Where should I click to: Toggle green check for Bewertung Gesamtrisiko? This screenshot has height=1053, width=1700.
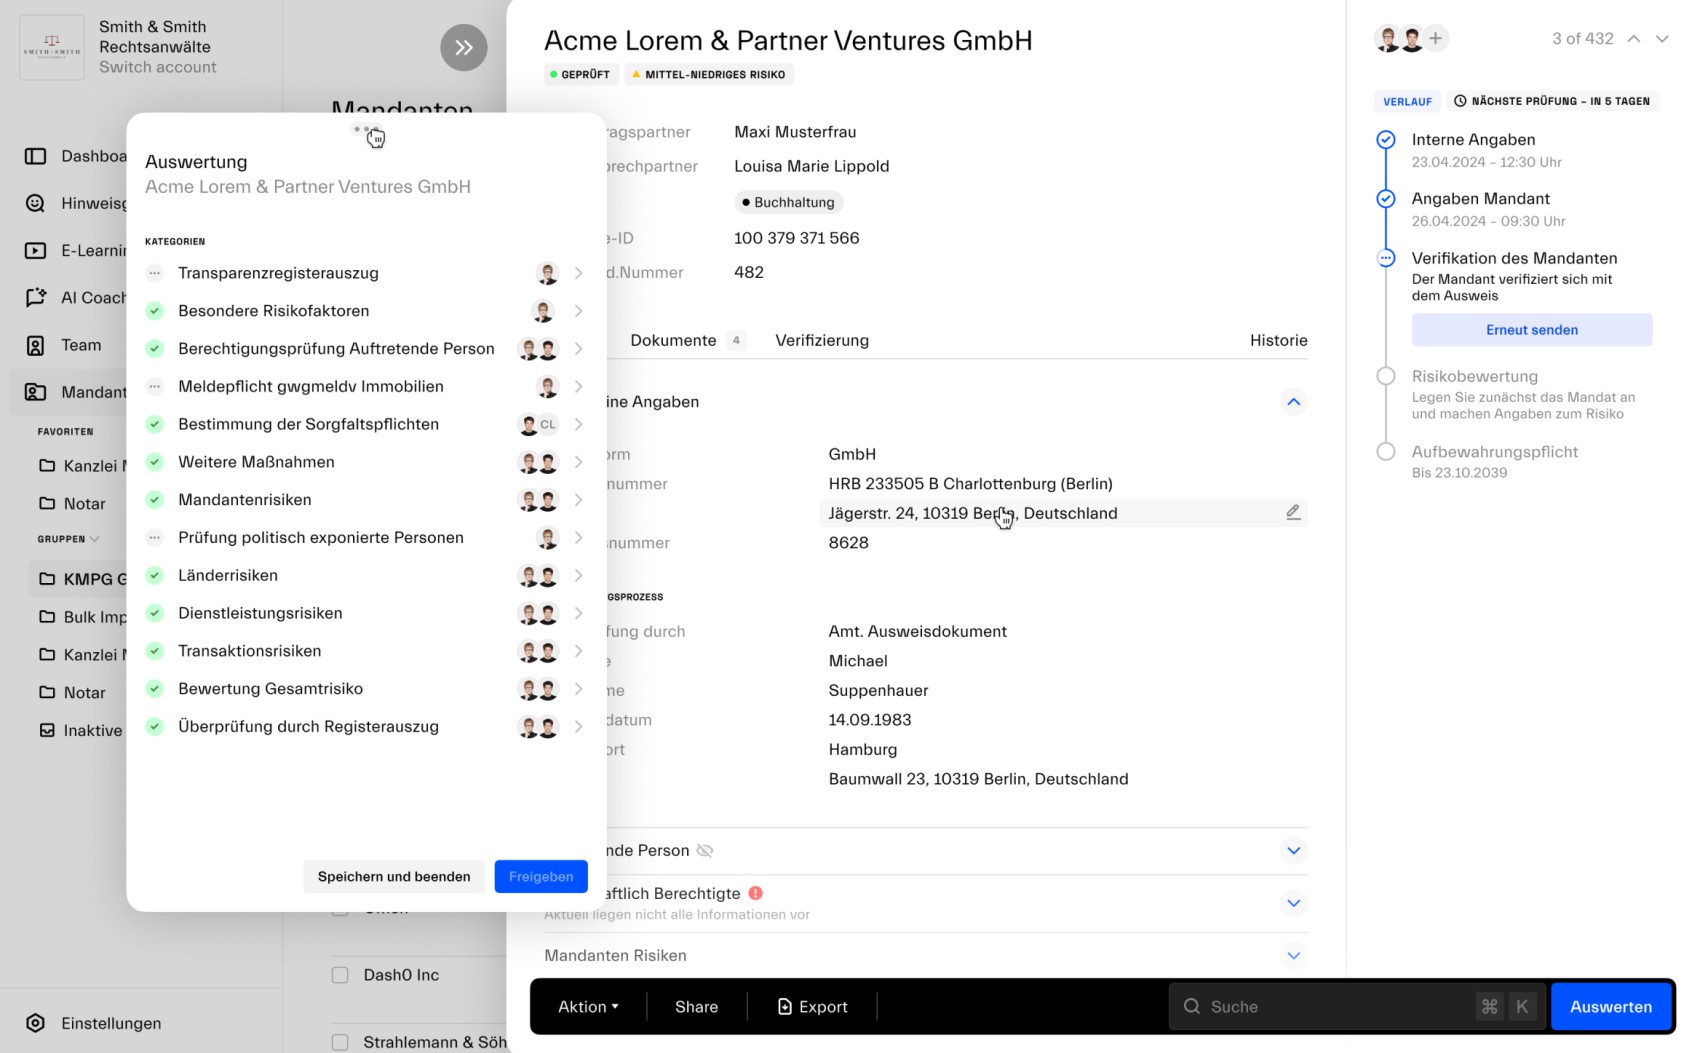[154, 689]
